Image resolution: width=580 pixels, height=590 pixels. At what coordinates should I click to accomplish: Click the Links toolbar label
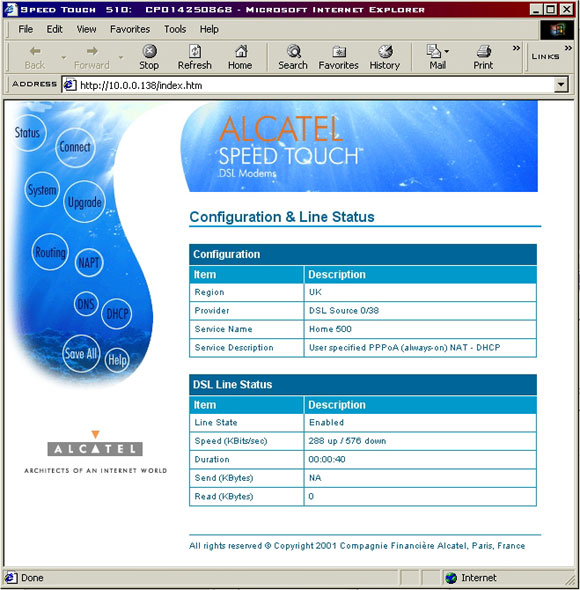tap(545, 56)
